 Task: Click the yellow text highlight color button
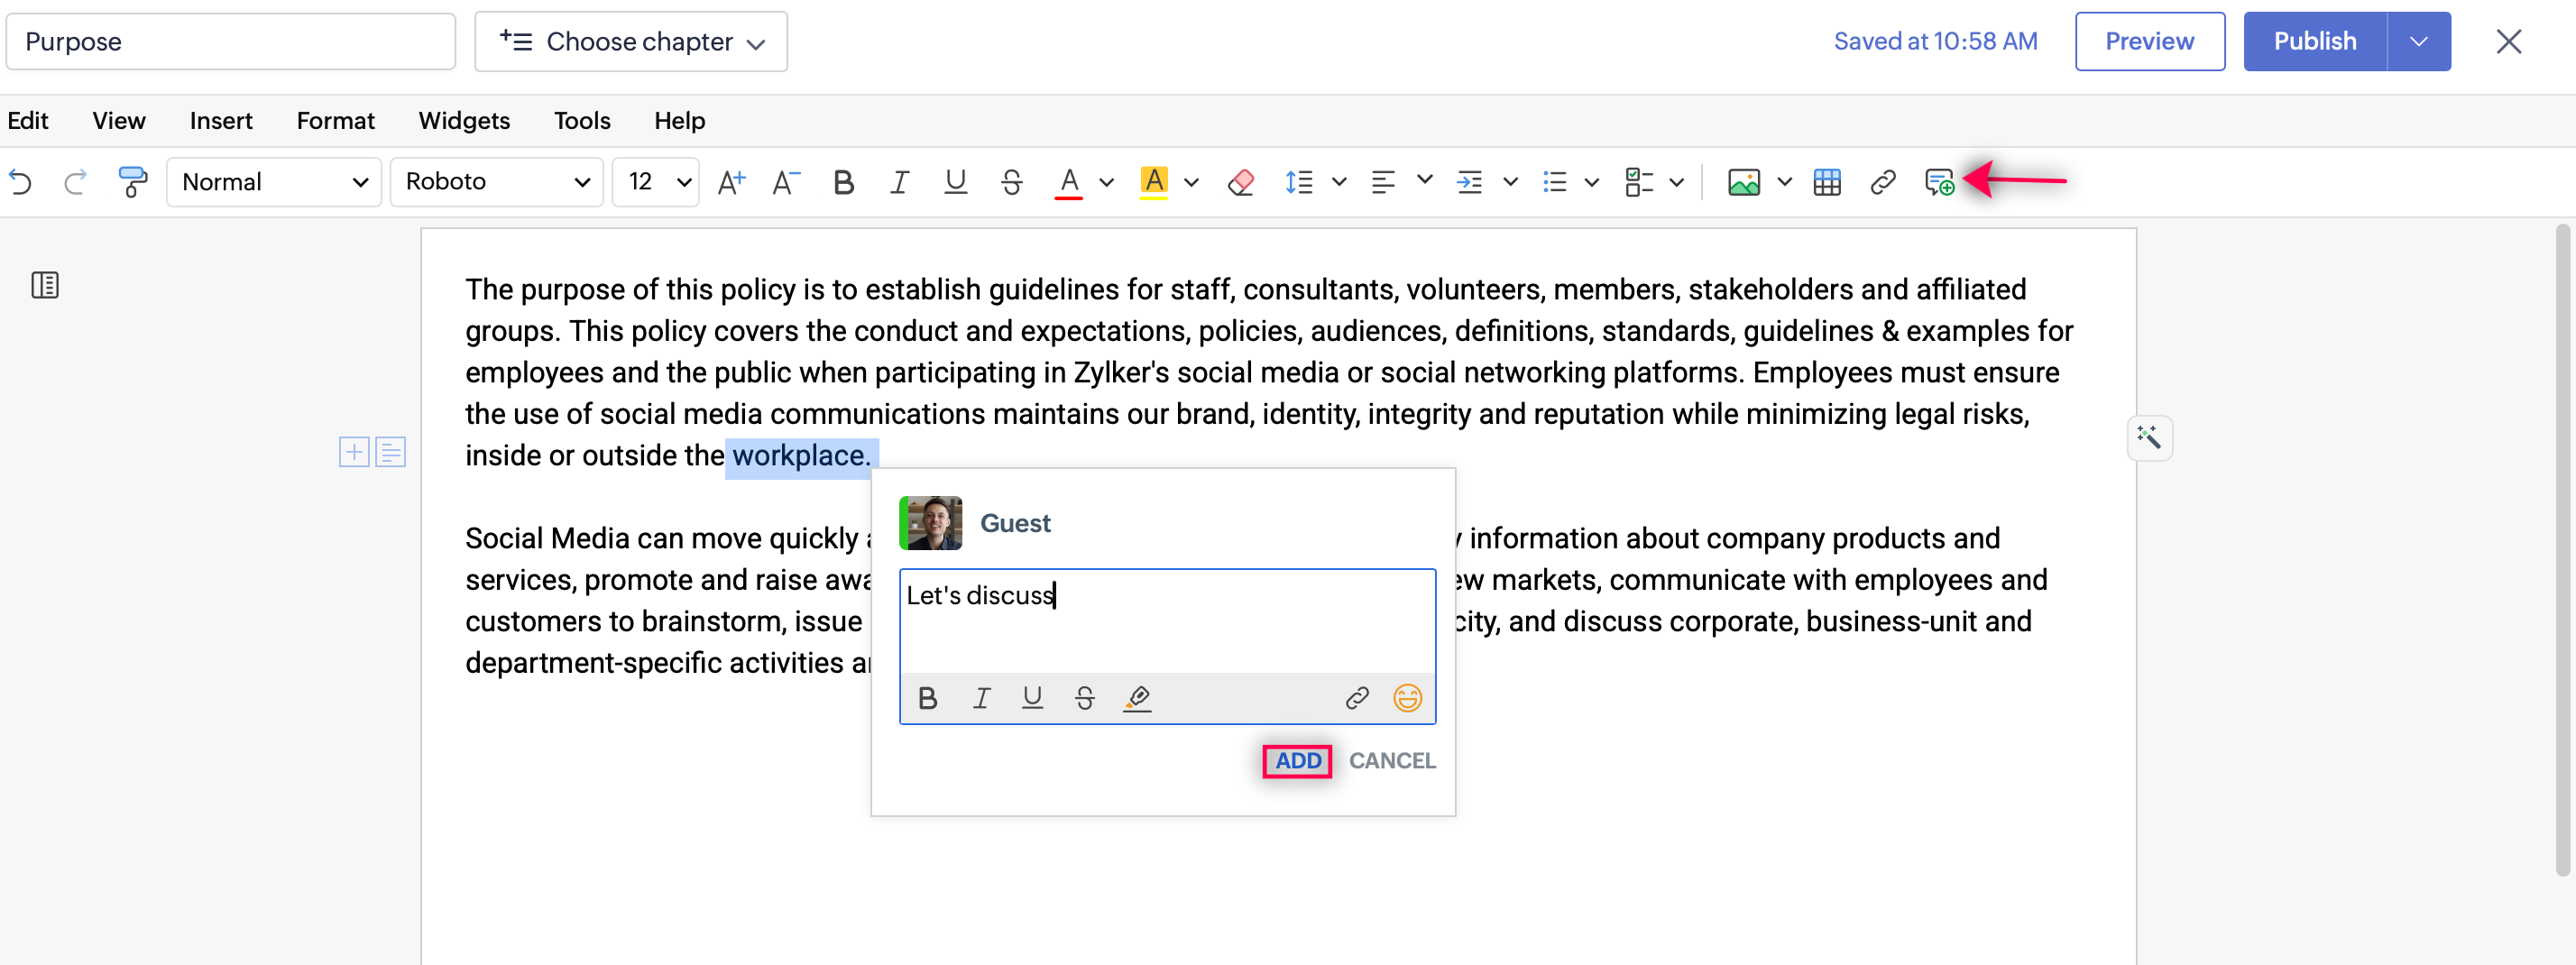[1153, 182]
